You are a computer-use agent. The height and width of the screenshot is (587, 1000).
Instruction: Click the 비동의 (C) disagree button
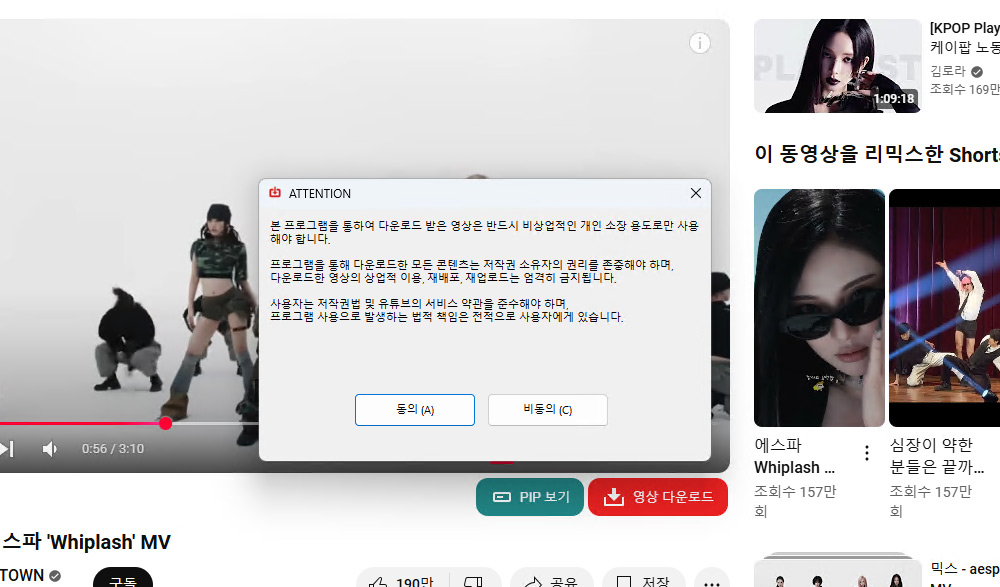coord(547,410)
